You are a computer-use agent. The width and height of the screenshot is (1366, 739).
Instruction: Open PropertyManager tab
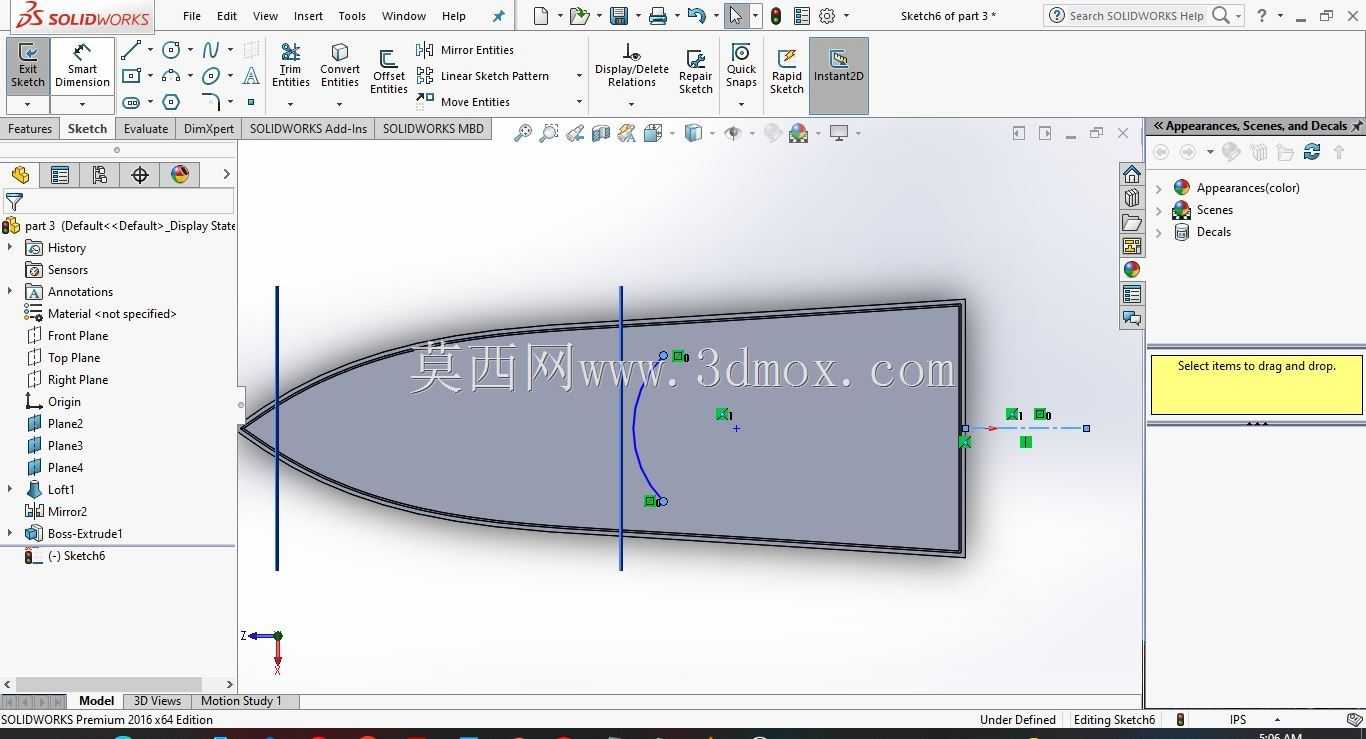point(60,175)
